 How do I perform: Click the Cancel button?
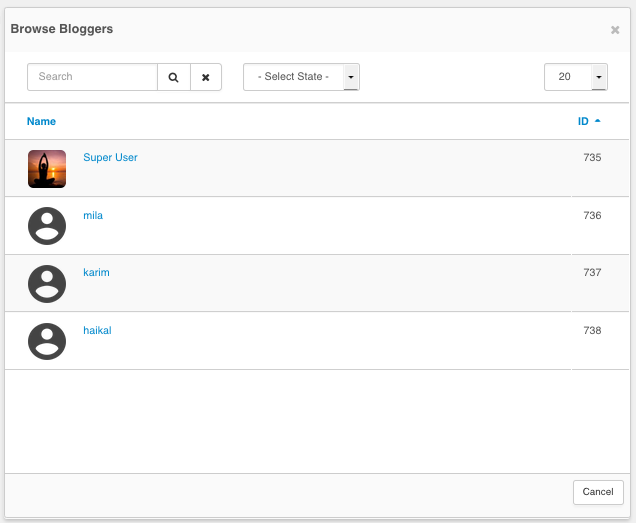(x=598, y=492)
